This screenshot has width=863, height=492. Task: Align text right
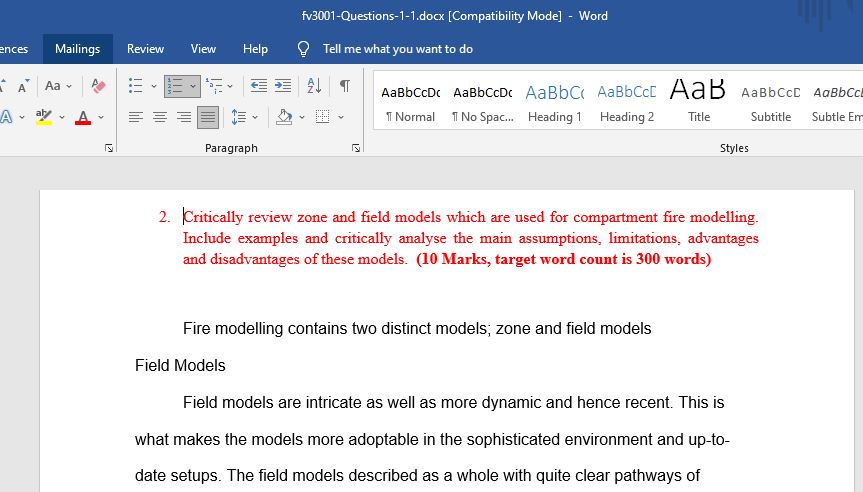click(x=184, y=117)
